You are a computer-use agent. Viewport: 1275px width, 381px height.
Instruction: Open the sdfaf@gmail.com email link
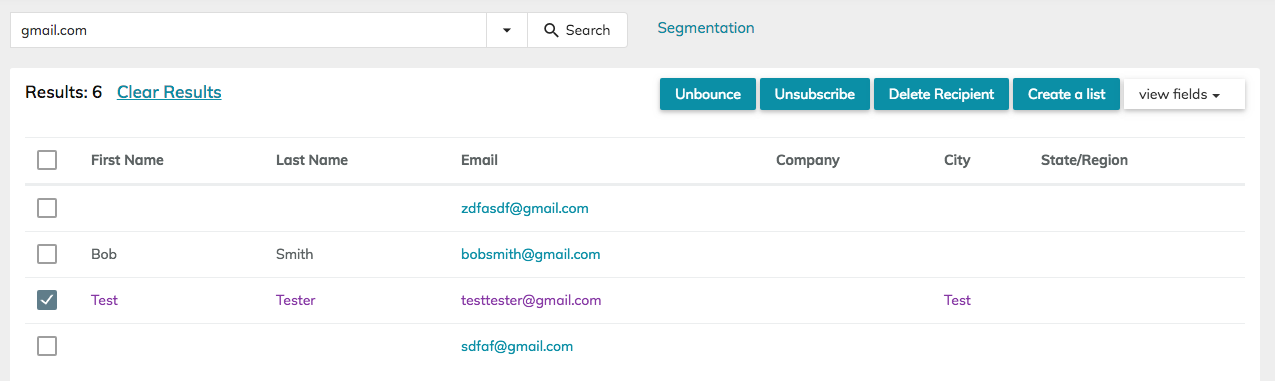tap(517, 346)
